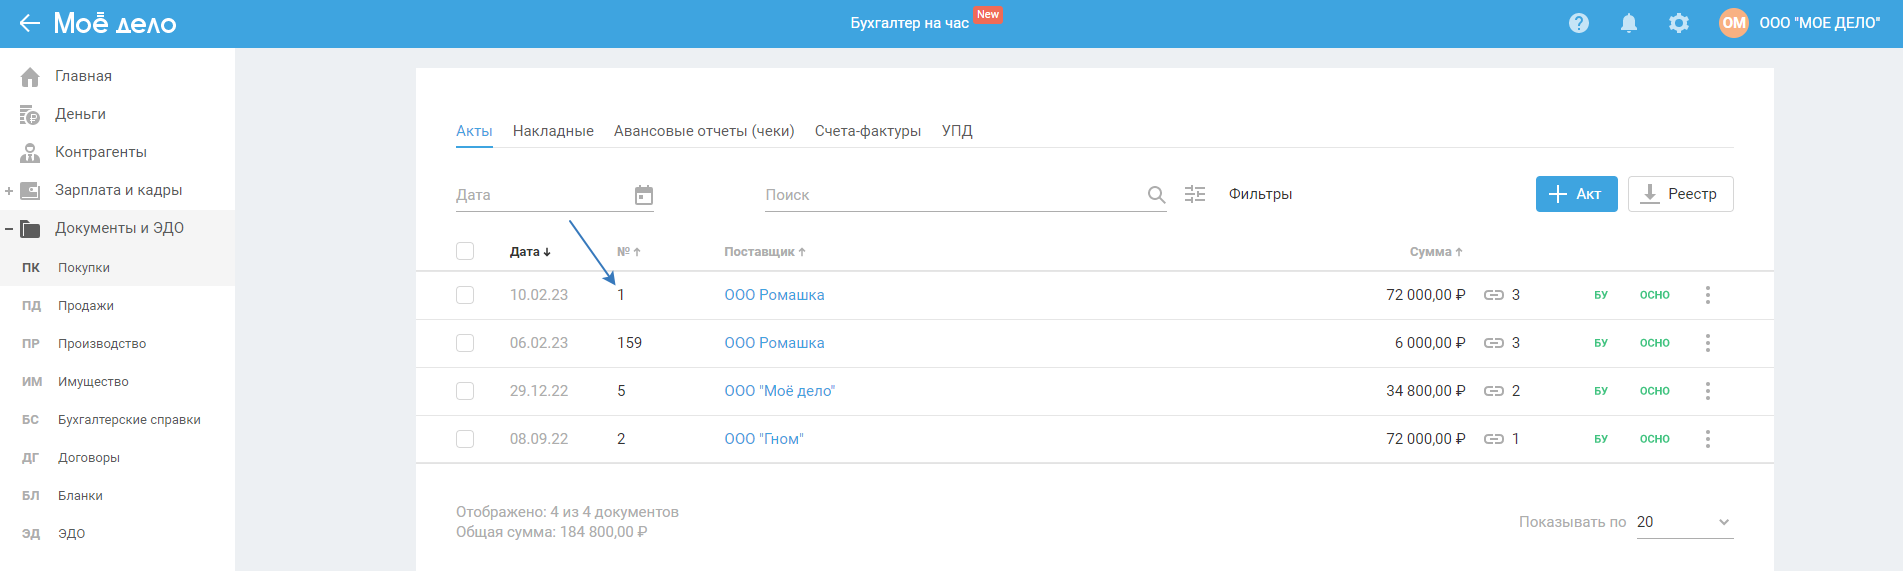The height and width of the screenshot is (571, 1903).
Task: Expand the Зарплата и кадры section
Action: [9, 190]
